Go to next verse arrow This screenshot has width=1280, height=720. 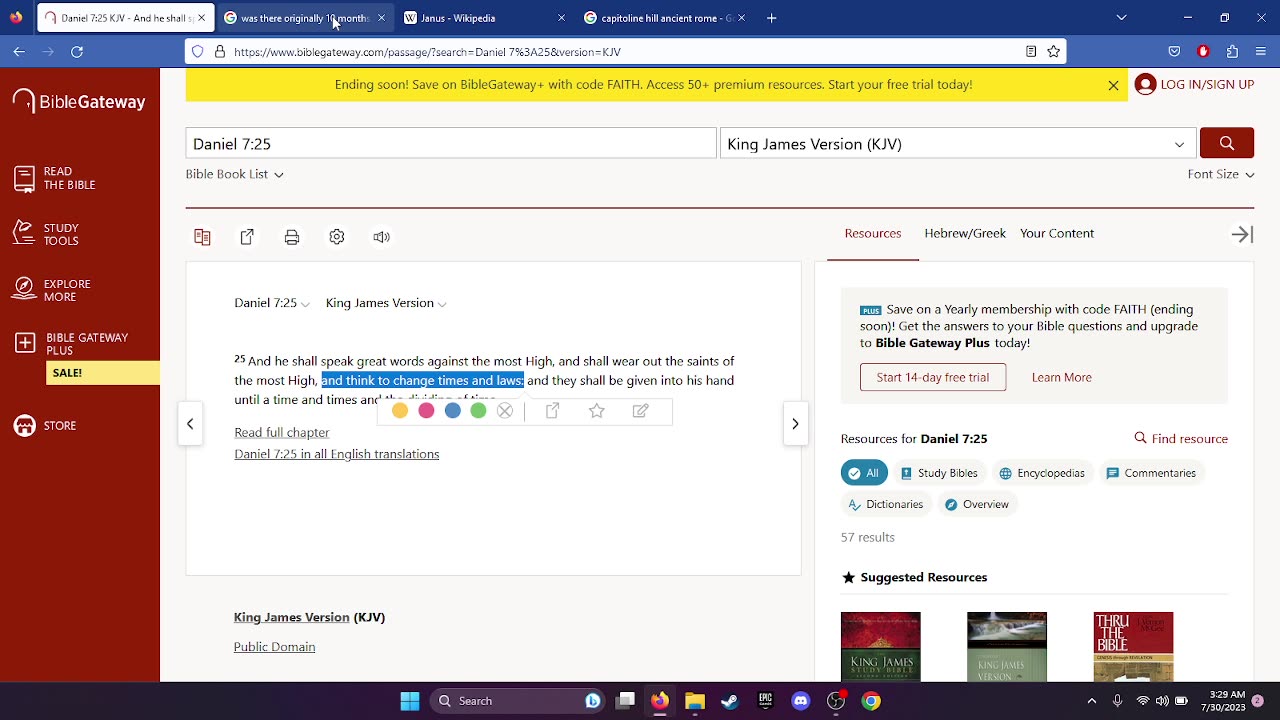(795, 424)
